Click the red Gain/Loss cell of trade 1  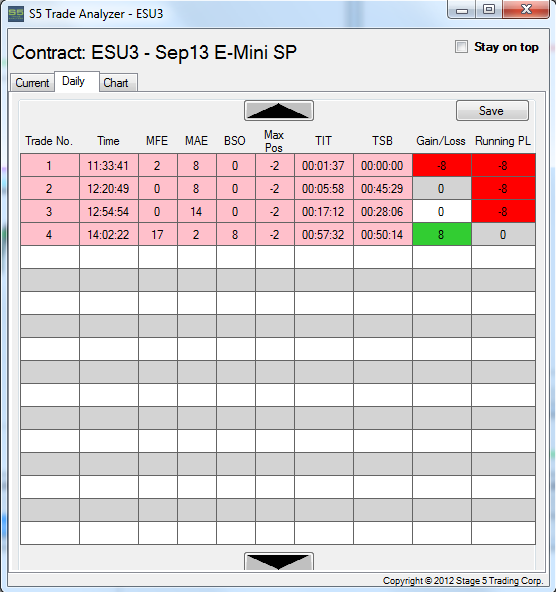[x=442, y=165]
